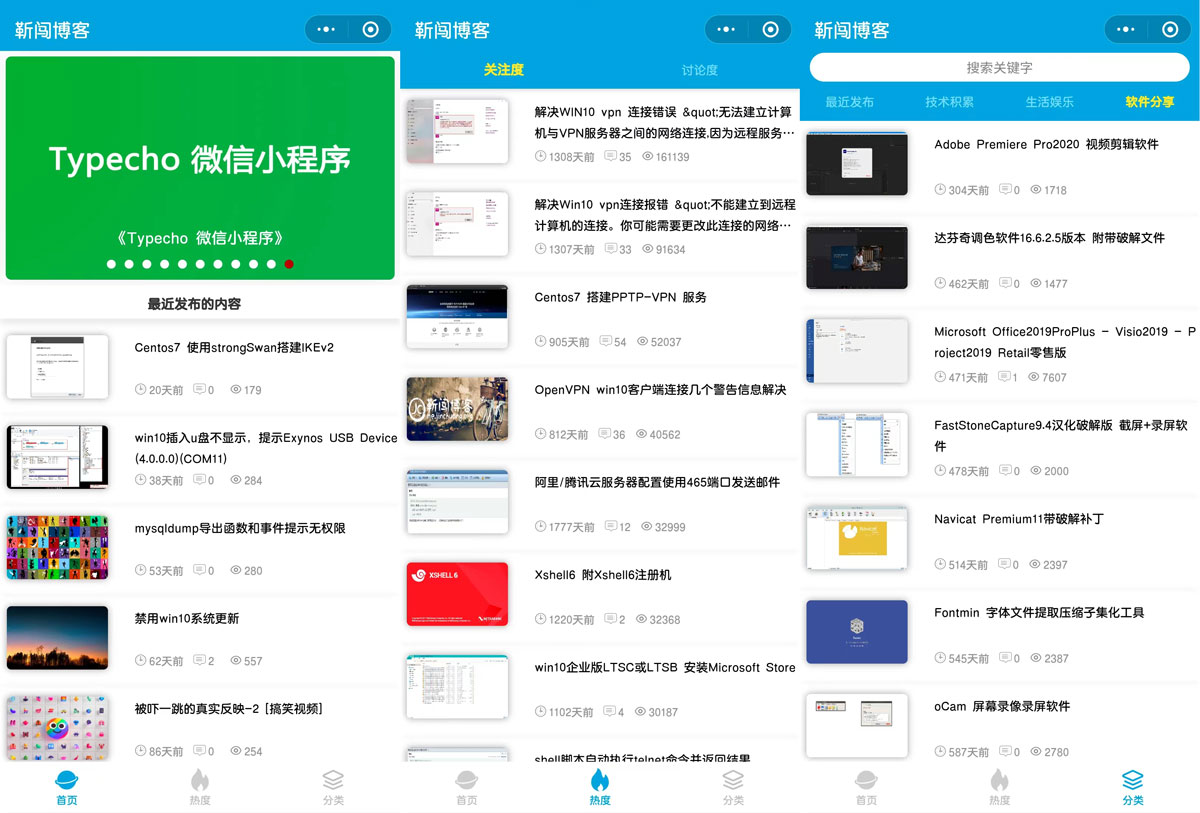Open post Adobe Premiere Pro2020 视频剪辑软件
Viewport: 1200px width, 813px height.
pyautogui.click(x=1046, y=144)
